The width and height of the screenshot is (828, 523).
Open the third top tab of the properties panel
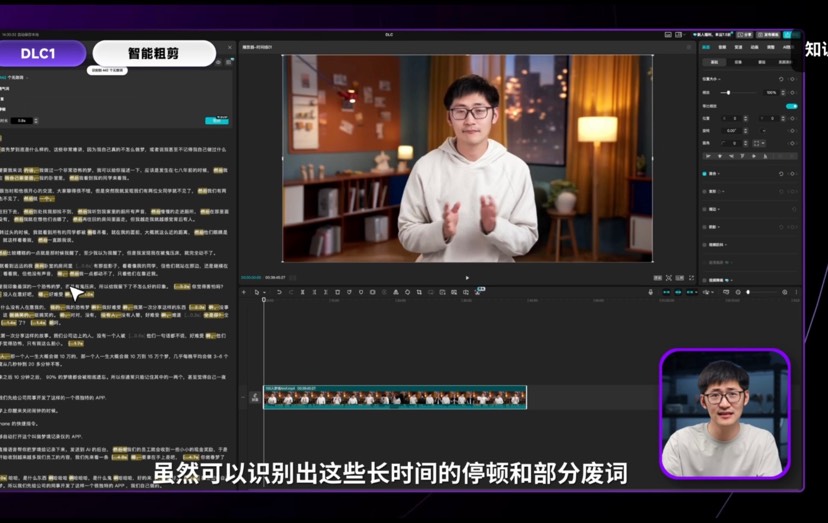pos(738,48)
